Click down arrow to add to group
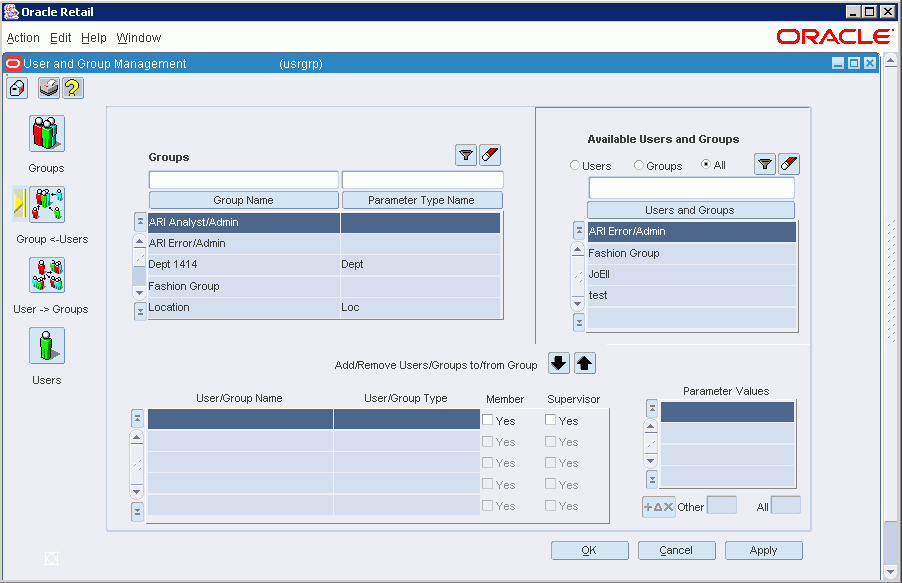 pos(559,363)
